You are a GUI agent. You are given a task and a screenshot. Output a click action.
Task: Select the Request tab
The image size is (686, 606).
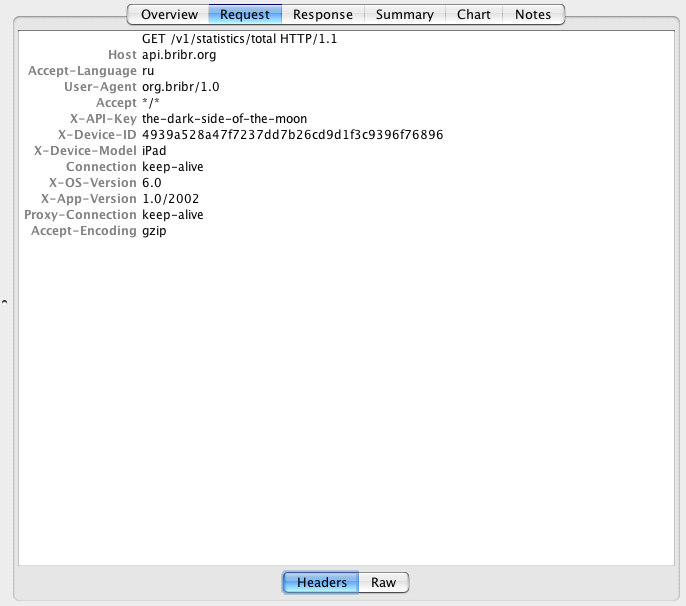pyautogui.click(x=245, y=14)
